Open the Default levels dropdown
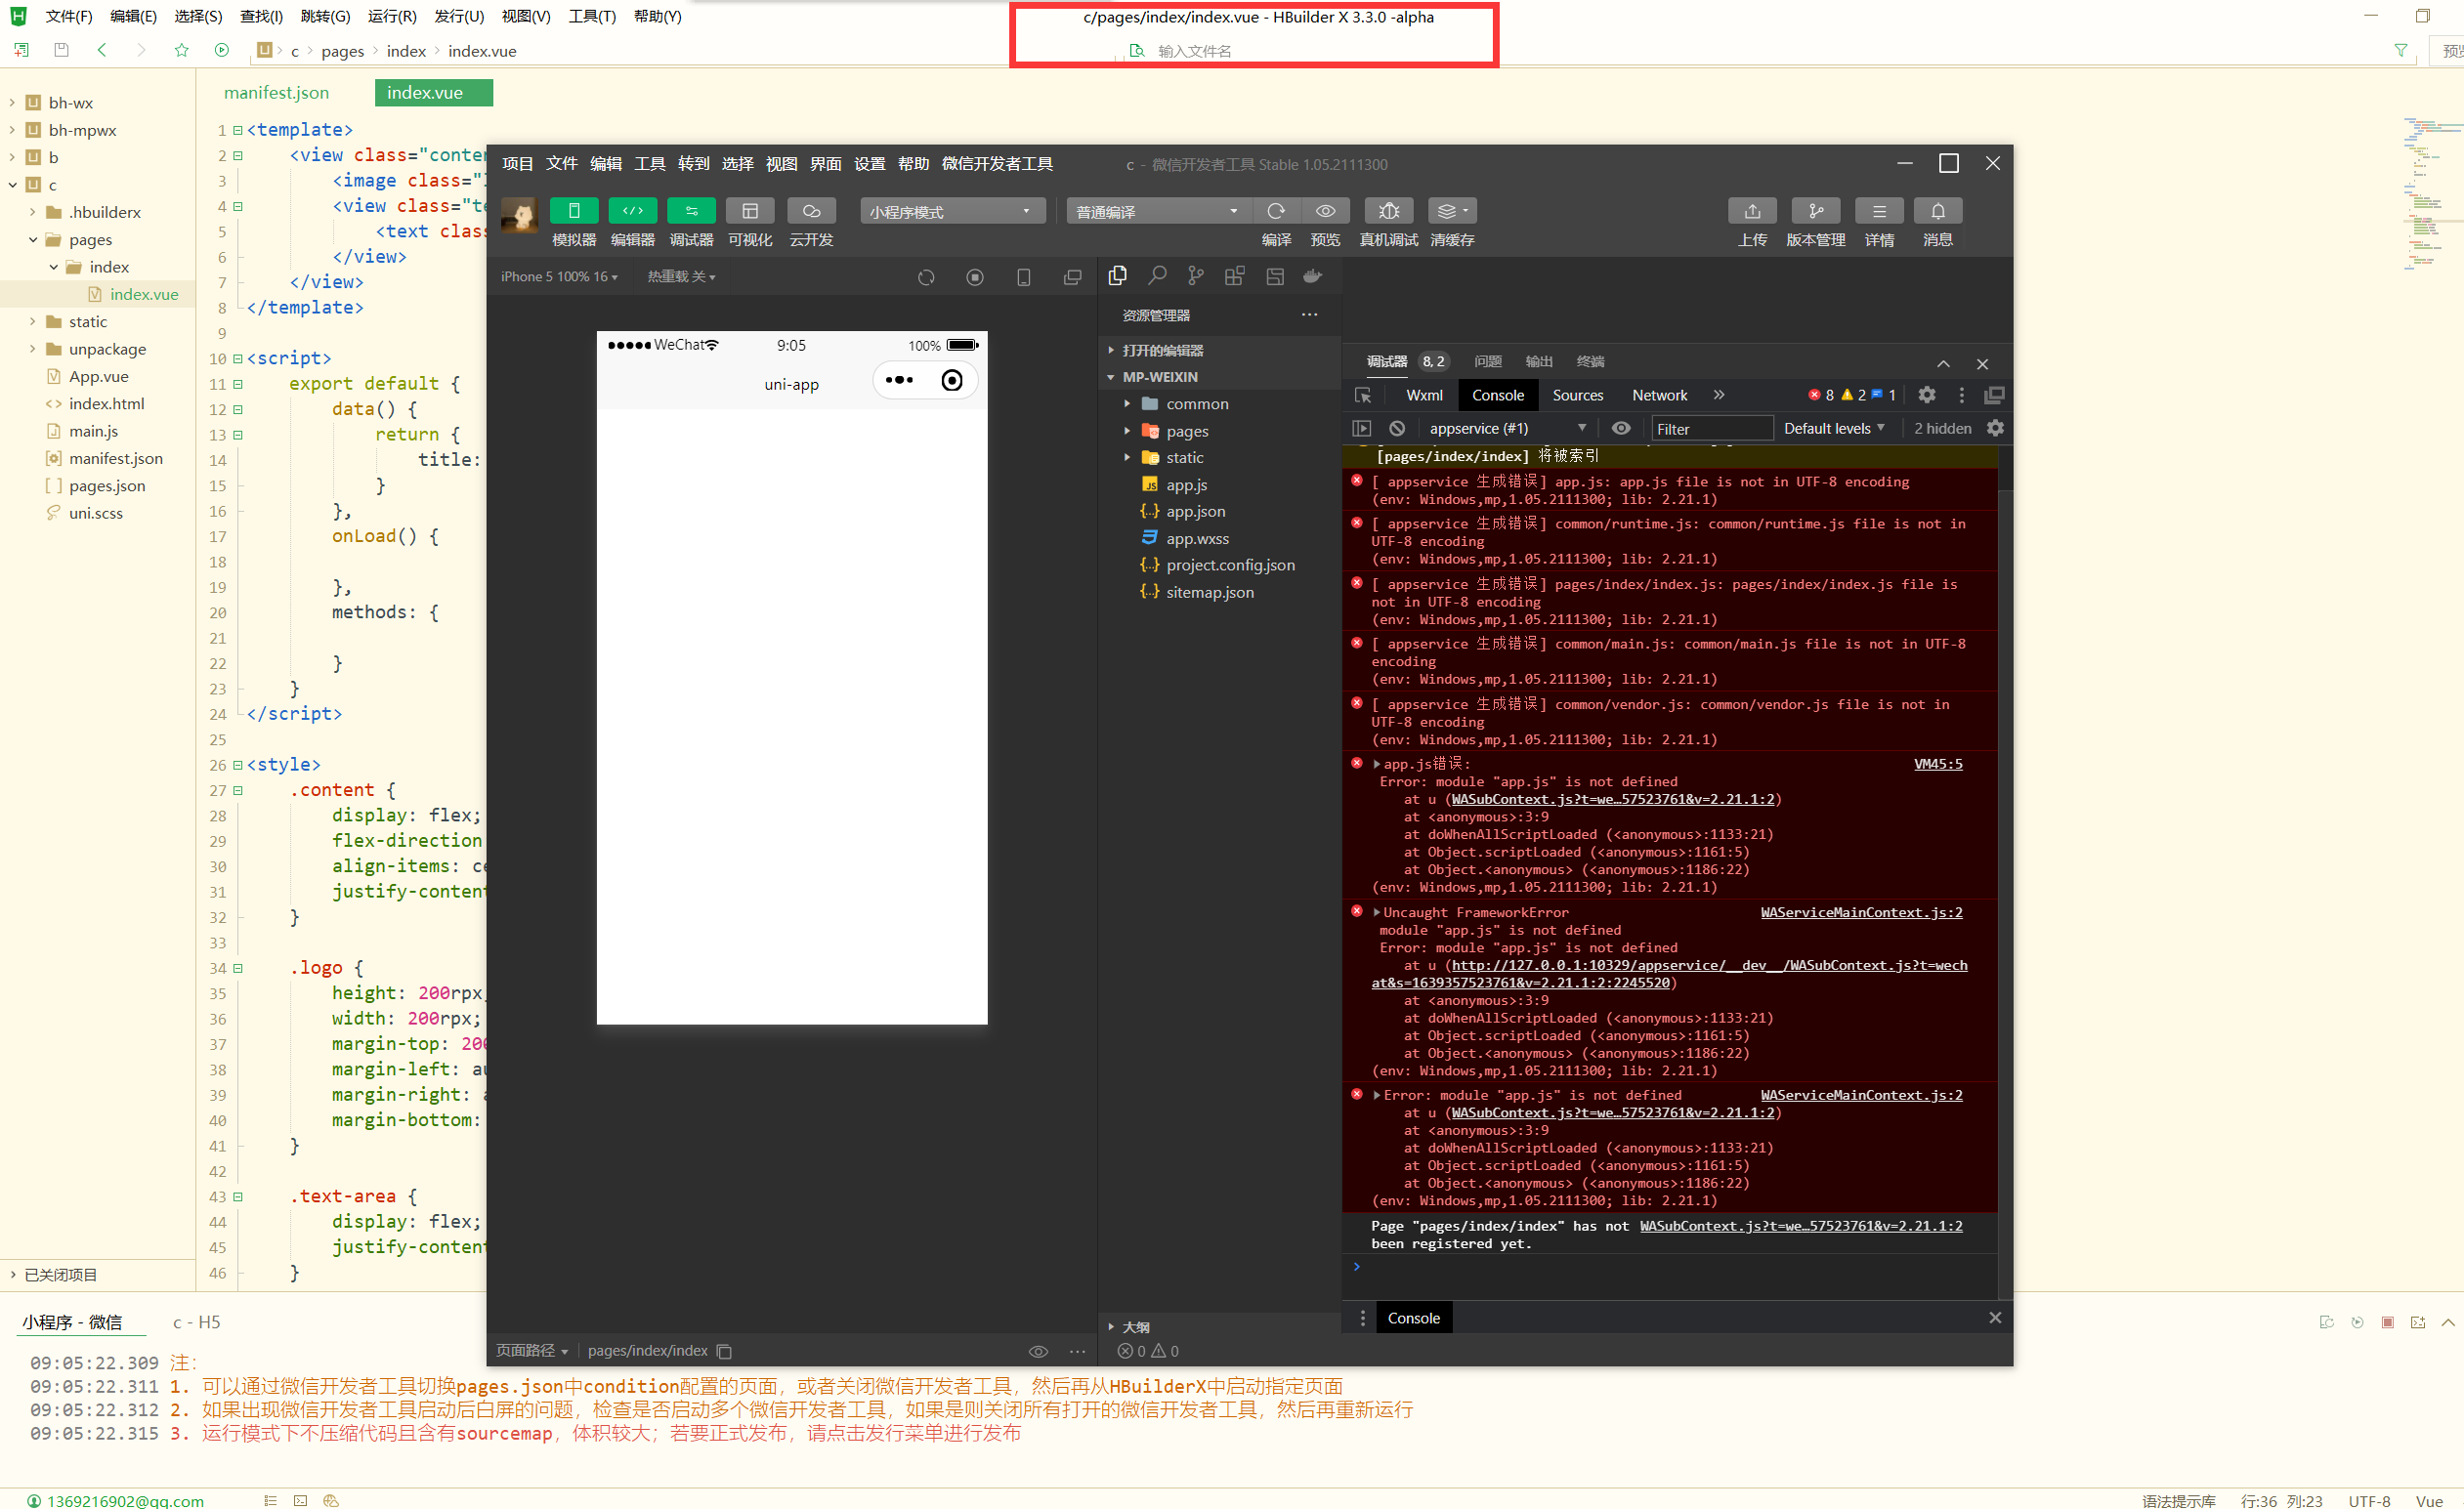The width and height of the screenshot is (2464, 1509). coord(1833,428)
